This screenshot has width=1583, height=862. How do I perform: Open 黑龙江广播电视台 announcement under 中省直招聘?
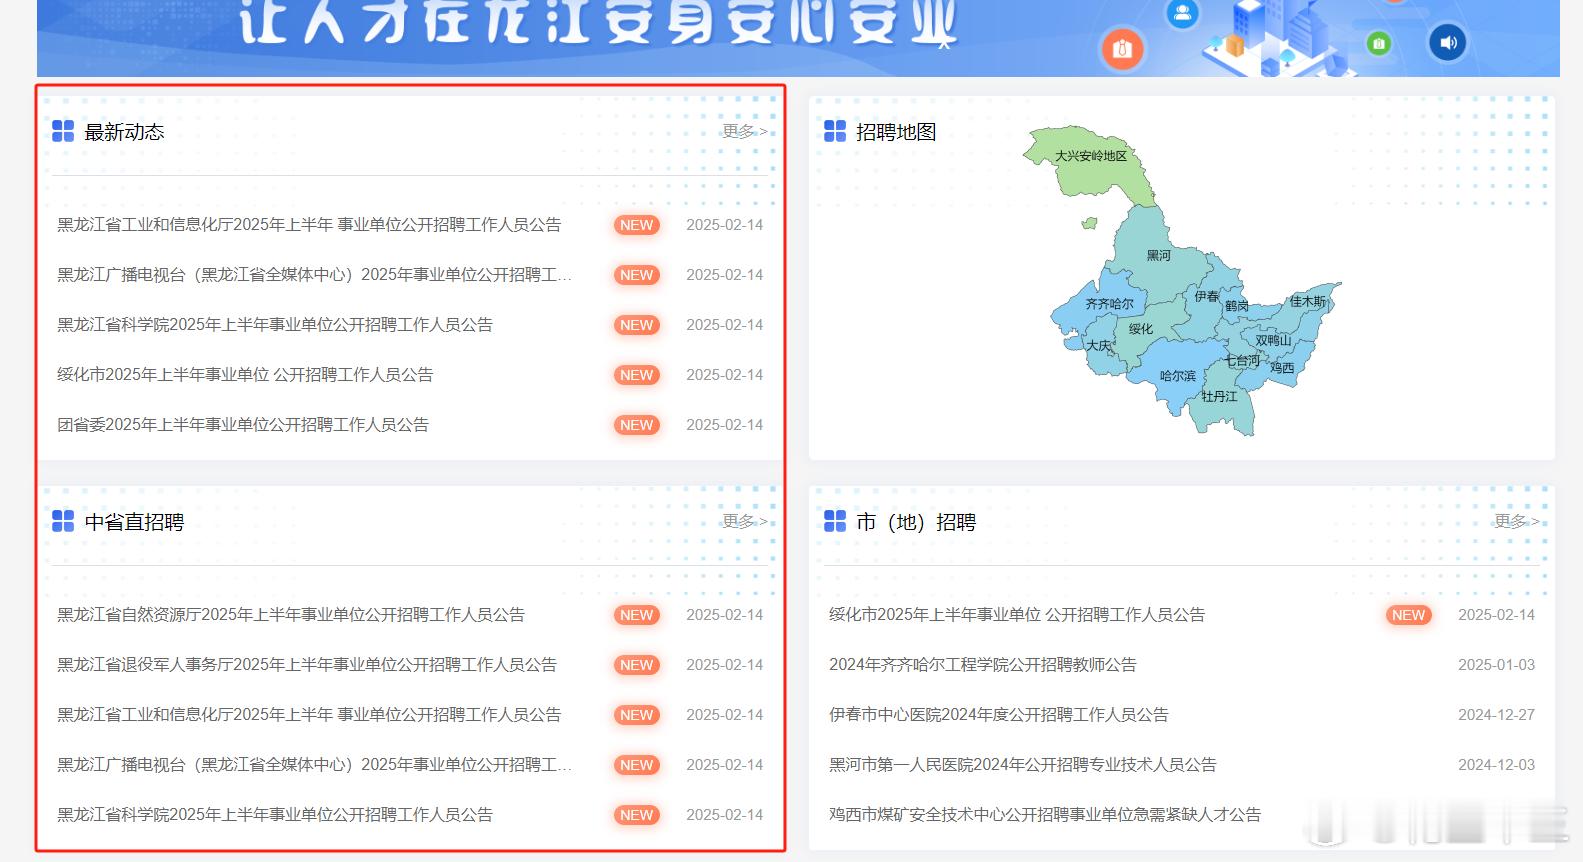314,765
